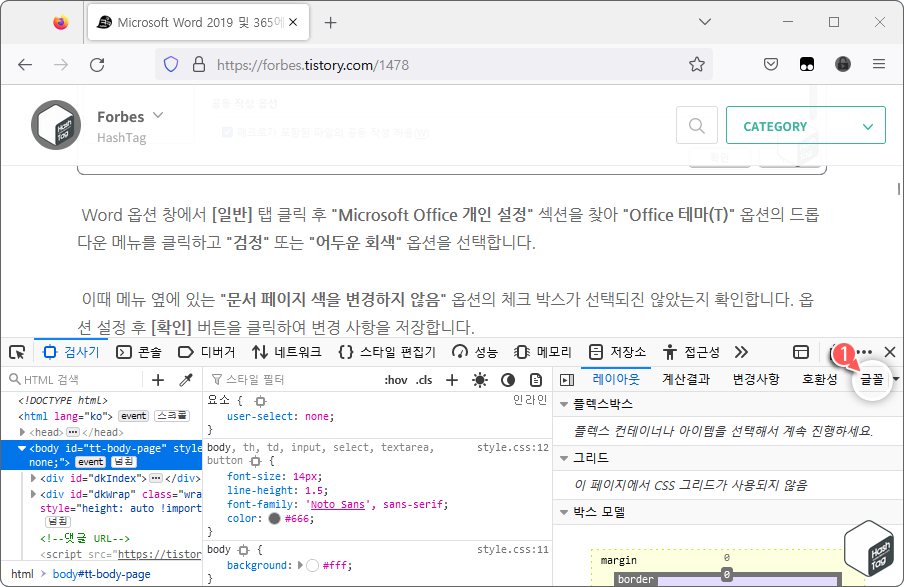The image size is (904, 587).
Task: Click the 스크롤 badge on the html element
Action: point(171,416)
